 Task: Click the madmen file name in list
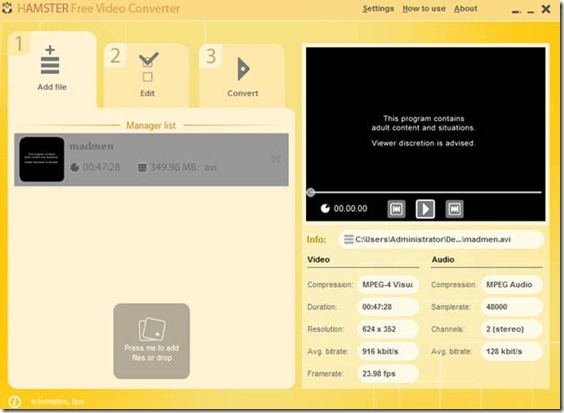tap(92, 146)
